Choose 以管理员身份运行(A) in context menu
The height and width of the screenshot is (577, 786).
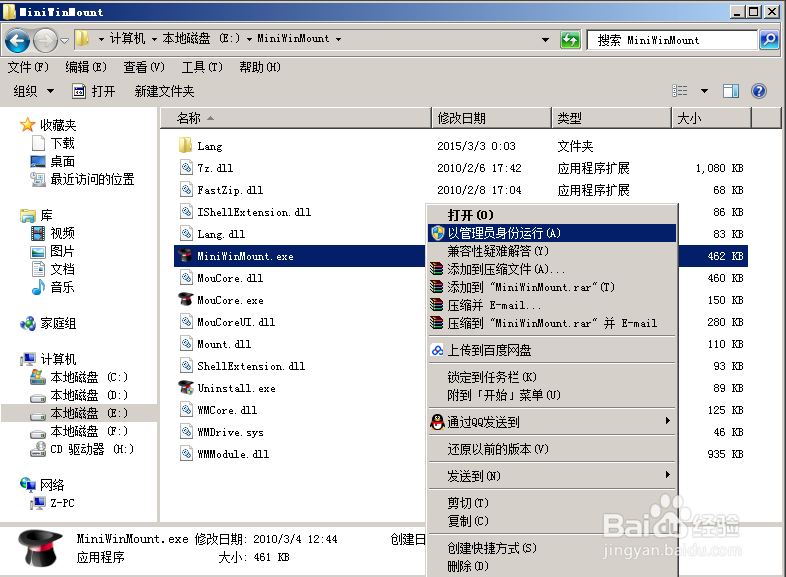pyautogui.click(x=552, y=233)
